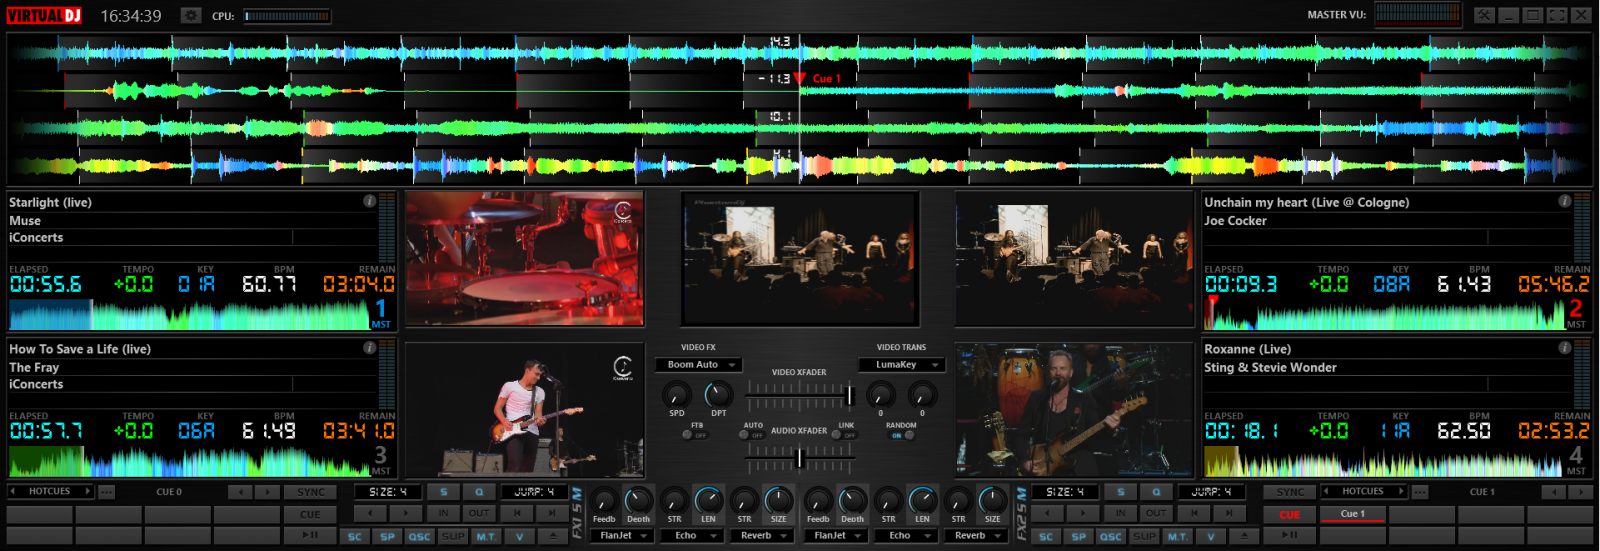Click the left deck CUE button
This screenshot has height=551, width=1600.
pos(310,514)
